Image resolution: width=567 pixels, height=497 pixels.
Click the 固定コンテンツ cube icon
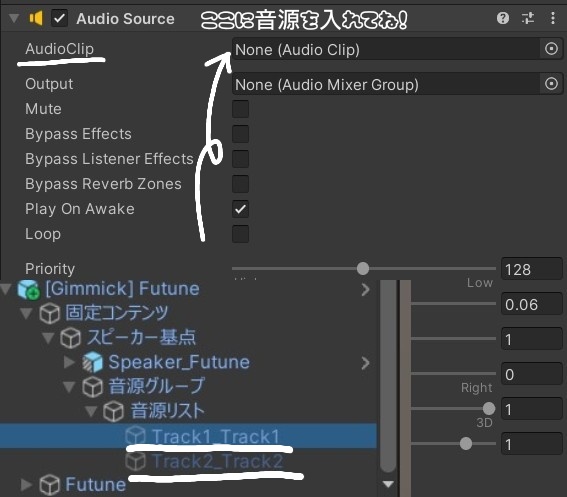pos(50,314)
